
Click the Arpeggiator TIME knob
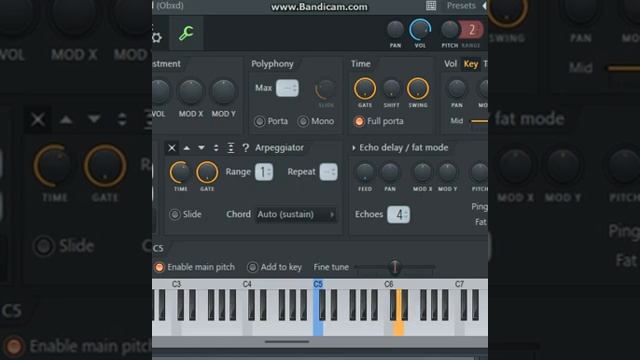(180, 172)
